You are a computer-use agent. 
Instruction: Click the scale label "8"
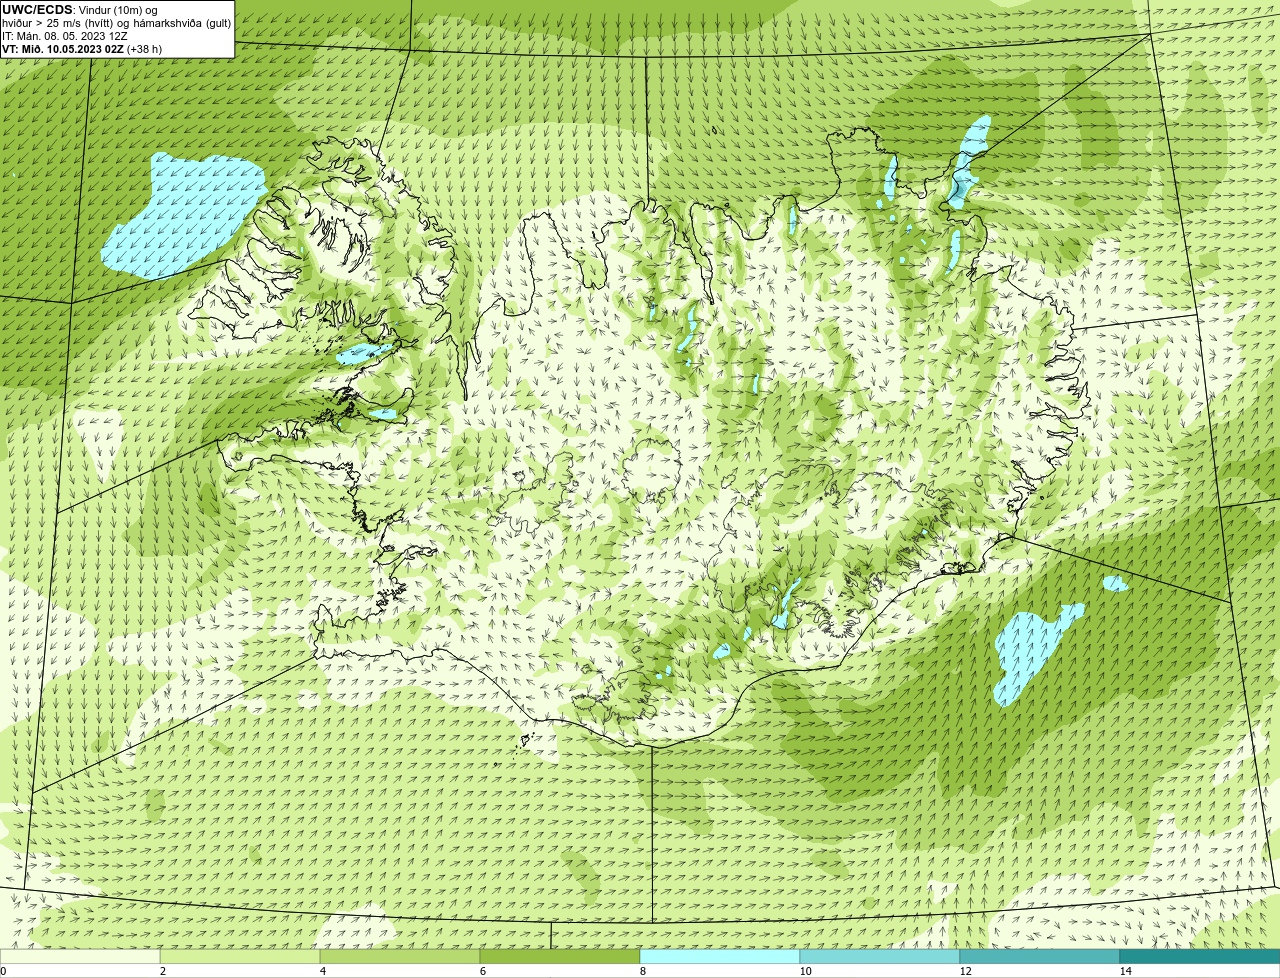pos(642,971)
